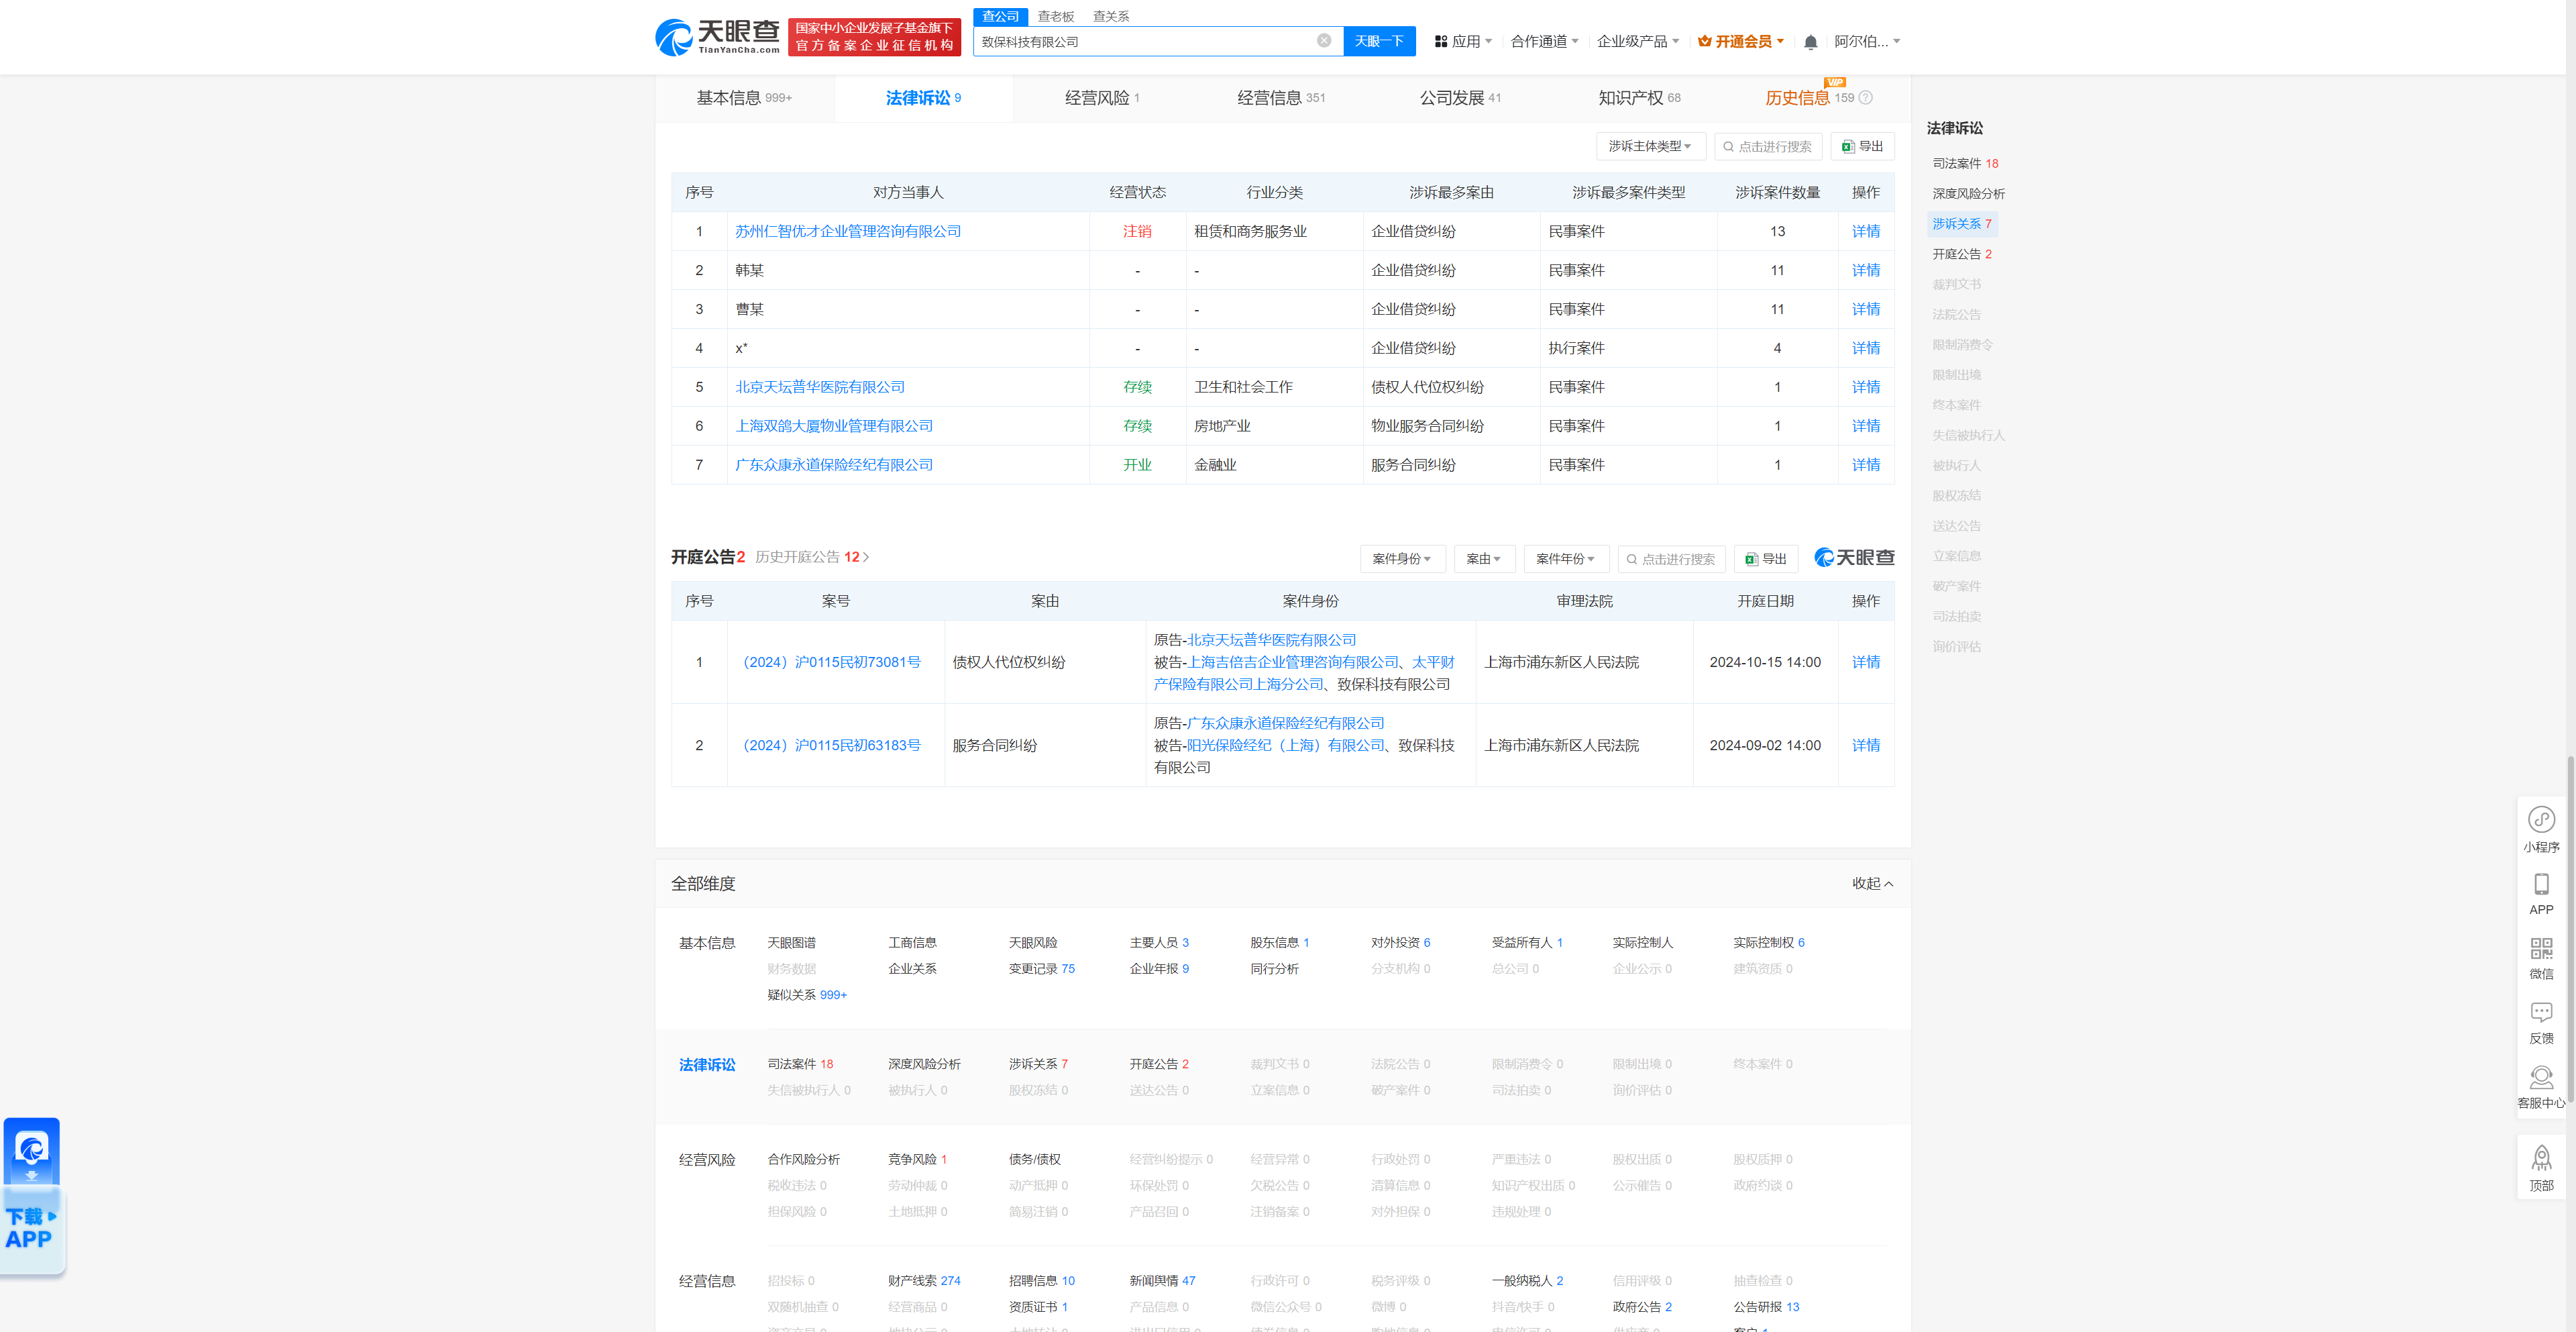Open 新闻舆情 47 link
Screen dimensions: 2576x1332
(x=1162, y=1281)
